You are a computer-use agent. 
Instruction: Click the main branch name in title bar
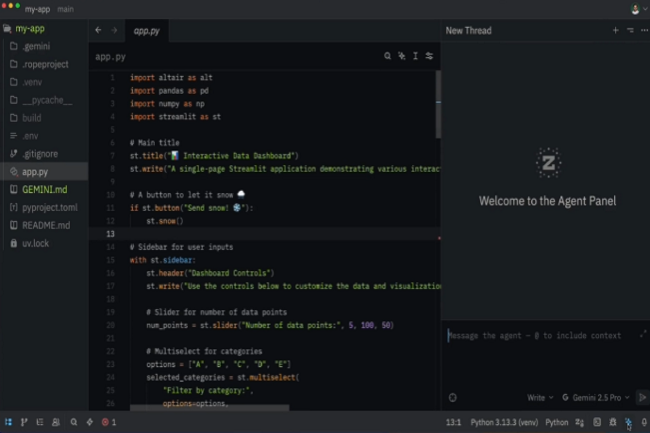tap(65, 9)
